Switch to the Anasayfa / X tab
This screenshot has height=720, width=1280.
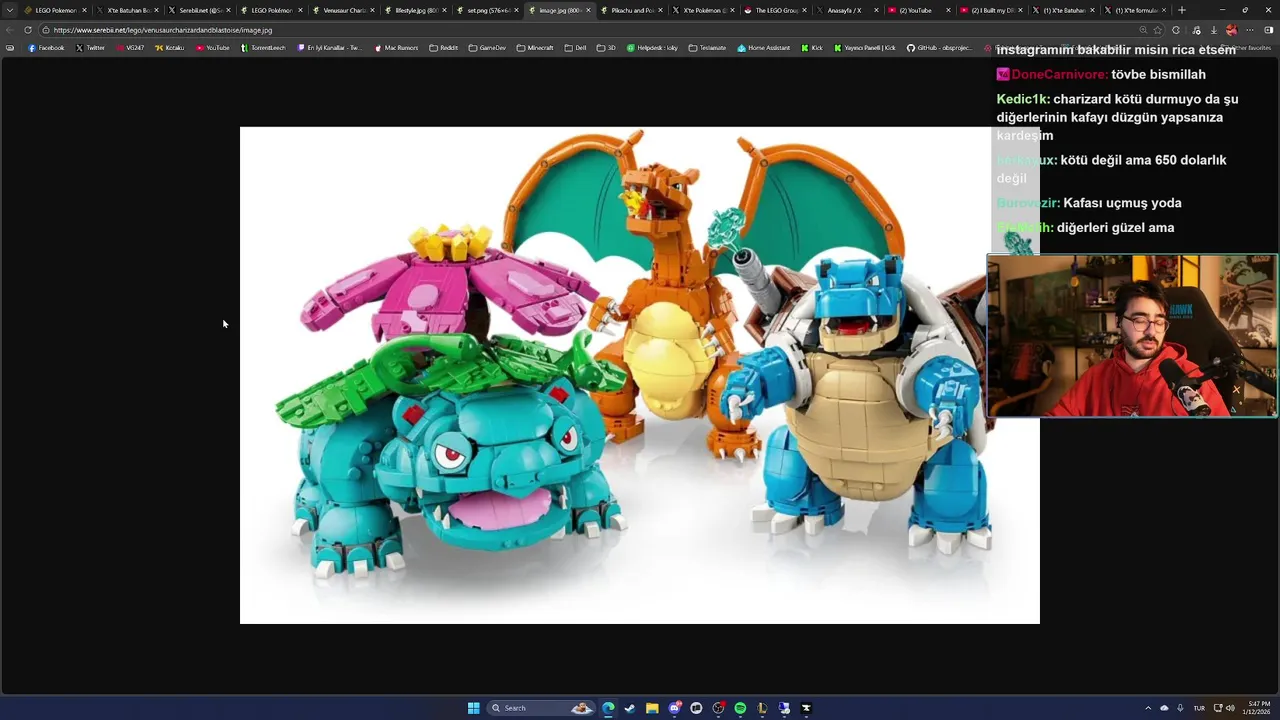(x=848, y=10)
